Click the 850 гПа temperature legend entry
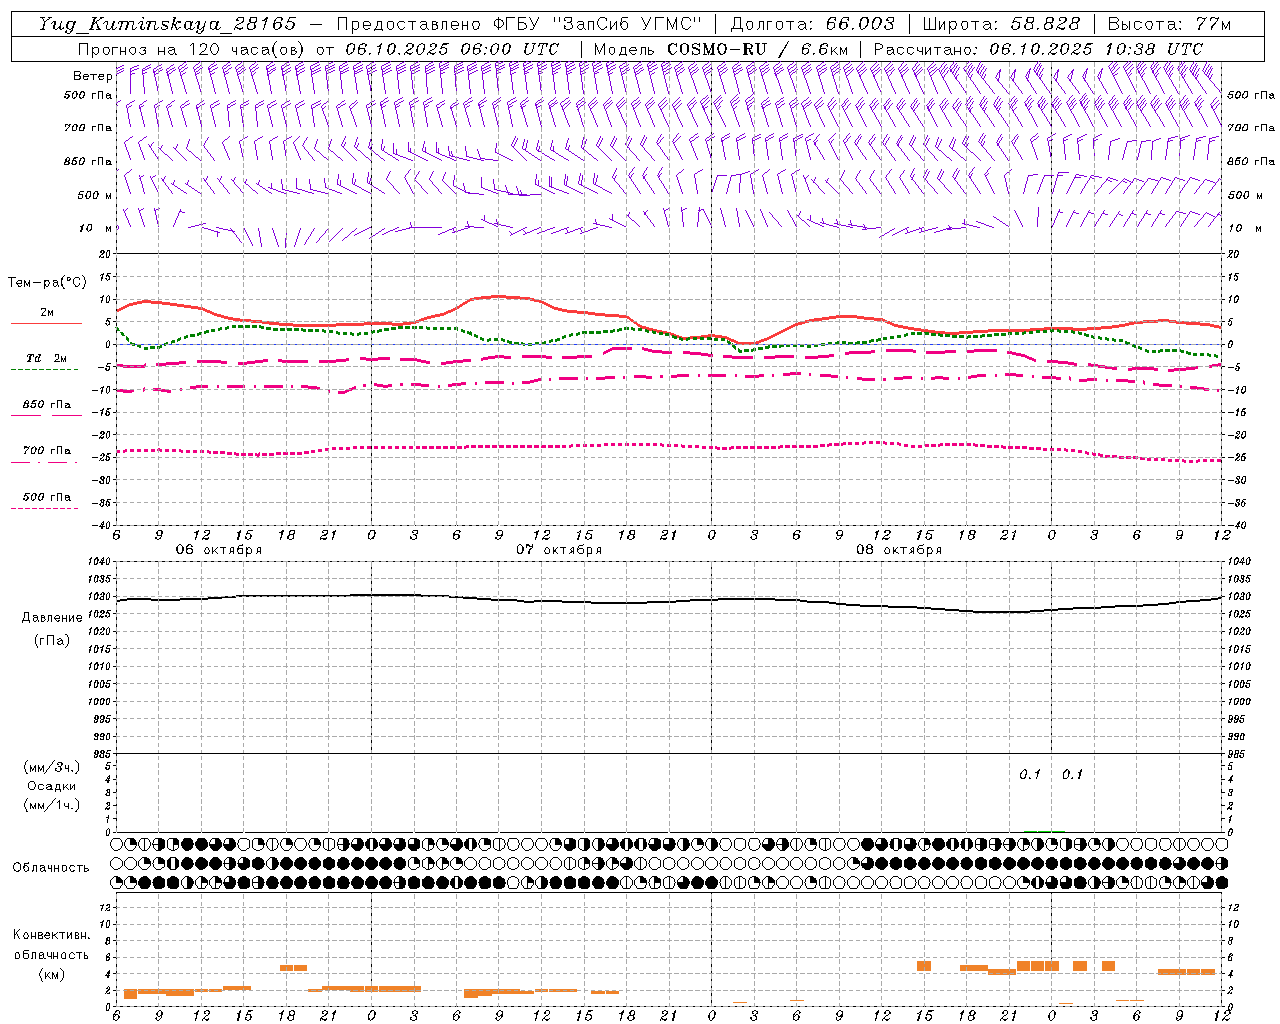Viewport: 1280px width, 1024px height. pyautogui.click(x=46, y=405)
